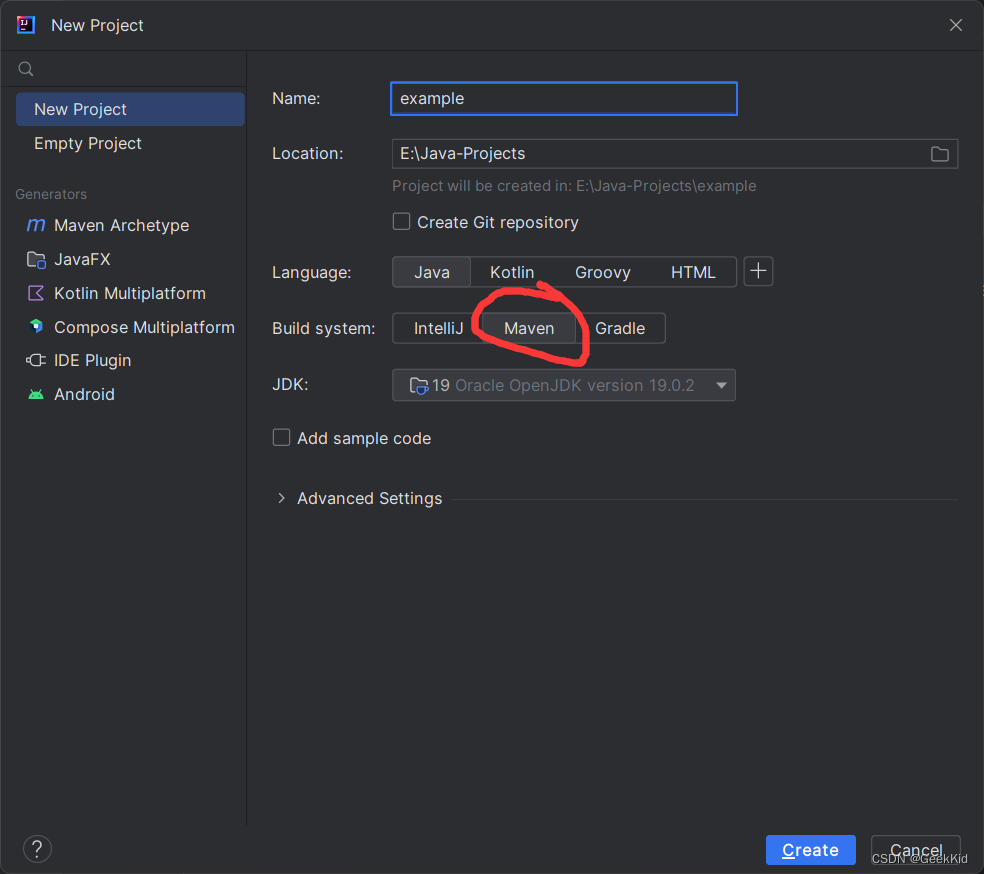The width and height of the screenshot is (984, 874).
Task: Open Kotlin Multiplatform generator
Action: pos(130,293)
